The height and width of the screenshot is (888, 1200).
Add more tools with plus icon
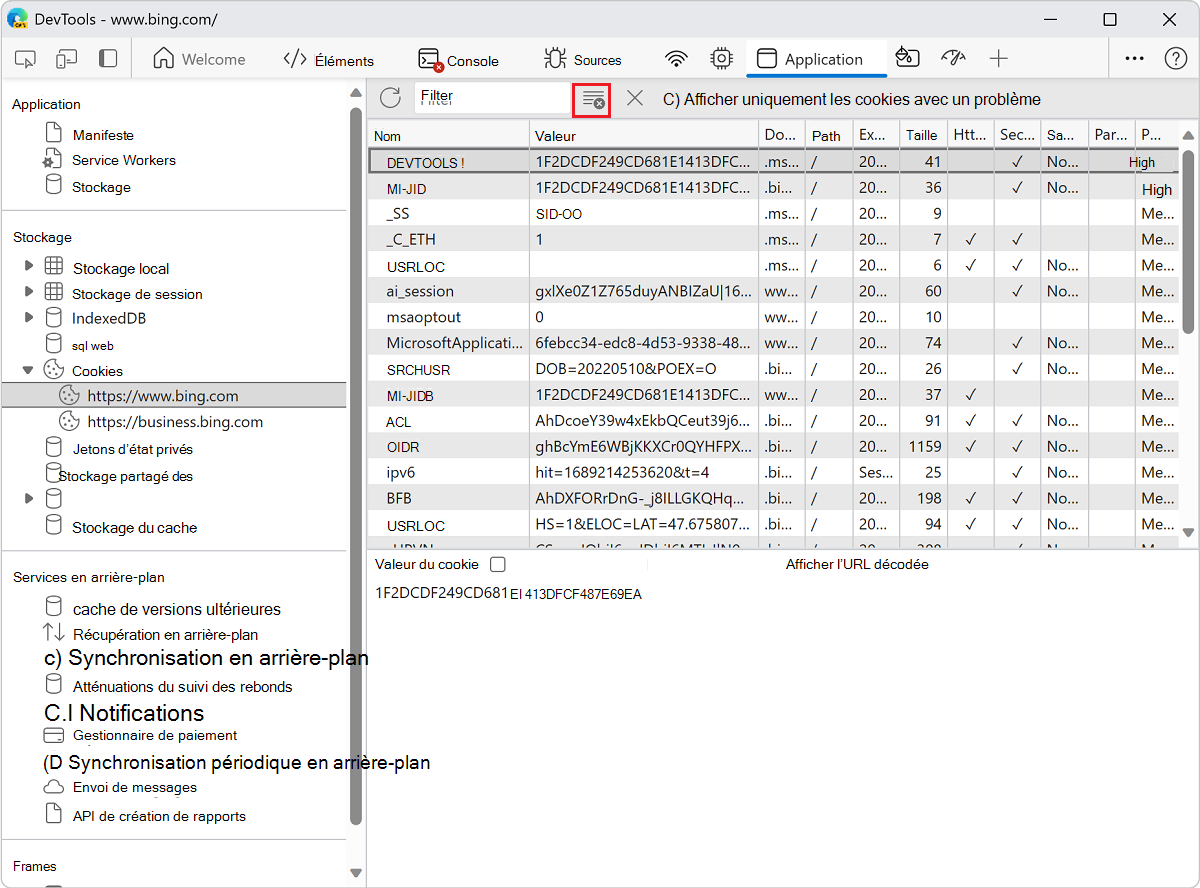(x=998, y=59)
